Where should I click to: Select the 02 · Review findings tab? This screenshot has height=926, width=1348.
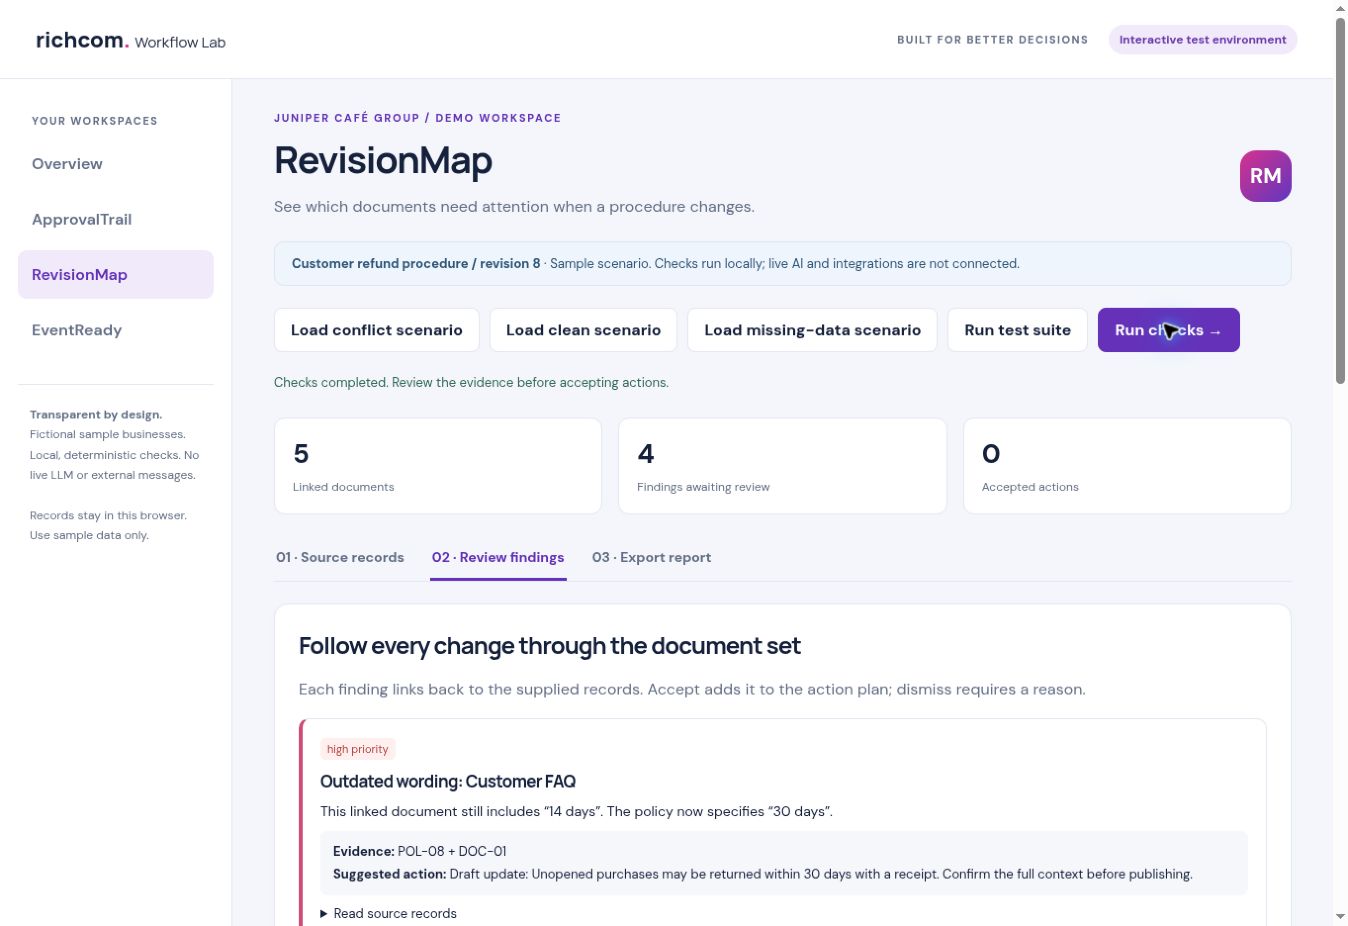(x=498, y=557)
